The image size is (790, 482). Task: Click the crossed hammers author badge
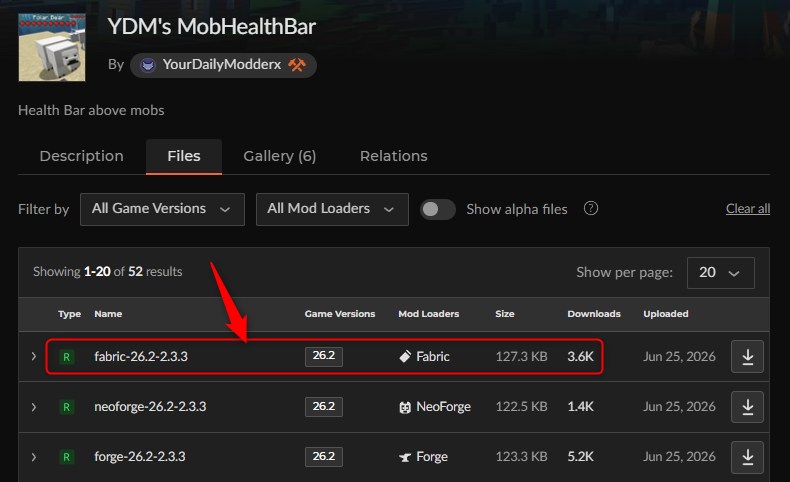pos(297,65)
